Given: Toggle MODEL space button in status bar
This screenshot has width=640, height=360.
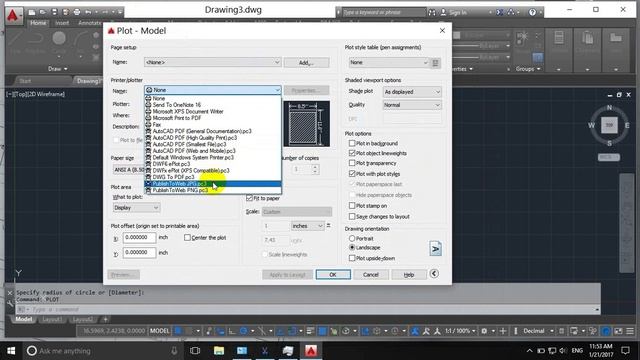Looking at the screenshot, I should [x=159, y=331].
